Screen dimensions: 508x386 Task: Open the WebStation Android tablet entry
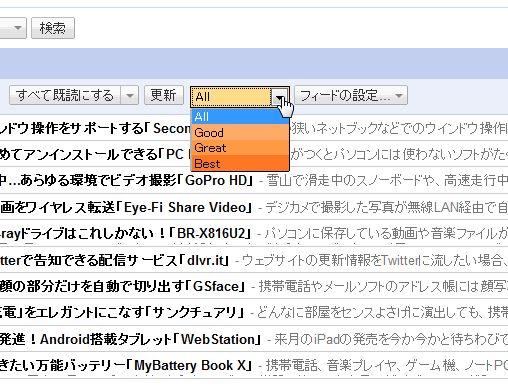click(x=254, y=339)
